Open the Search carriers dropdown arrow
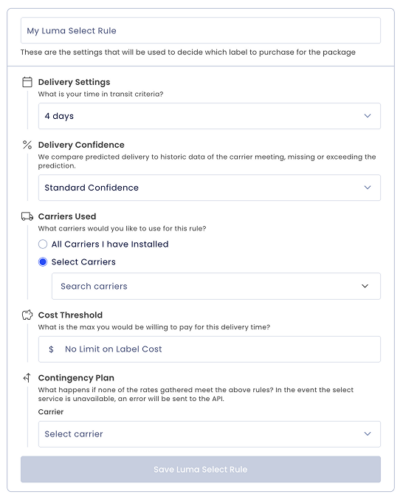The width and height of the screenshot is (403, 500). (365, 286)
